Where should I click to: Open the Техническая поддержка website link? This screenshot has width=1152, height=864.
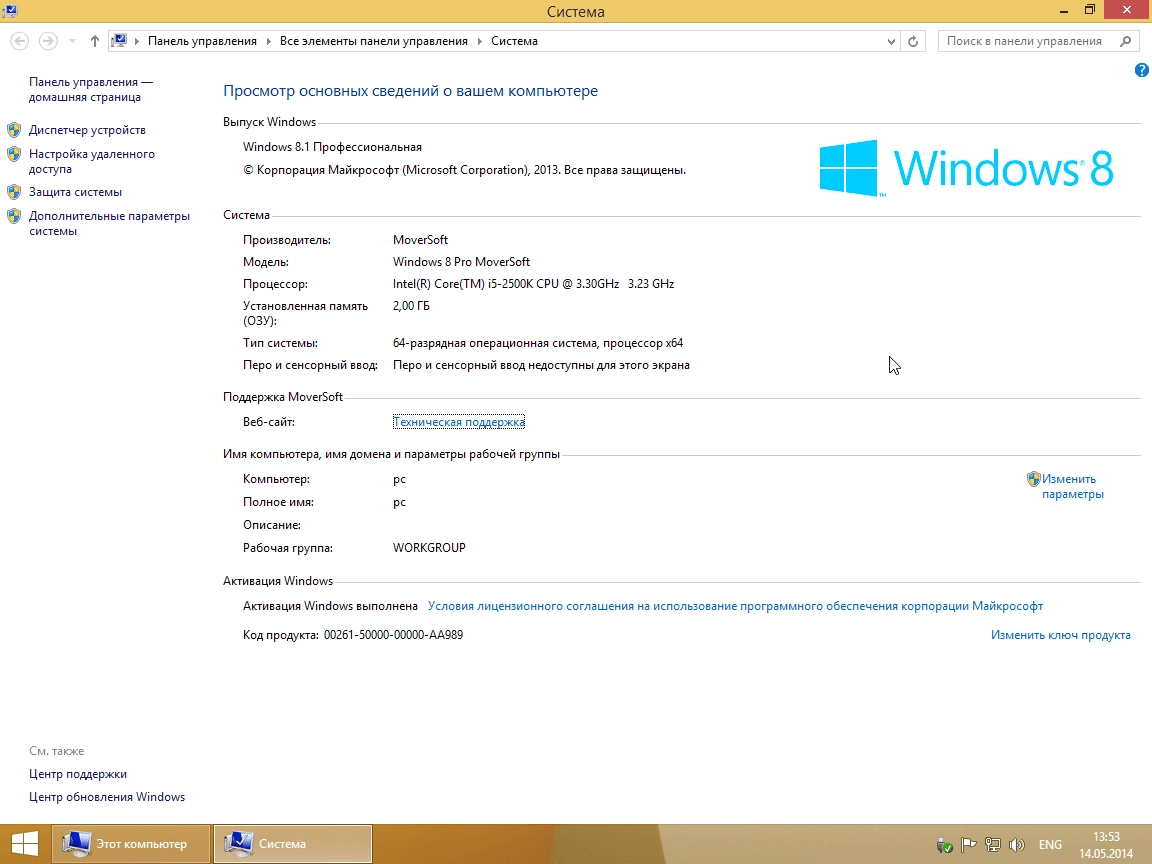[x=458, y=422]
